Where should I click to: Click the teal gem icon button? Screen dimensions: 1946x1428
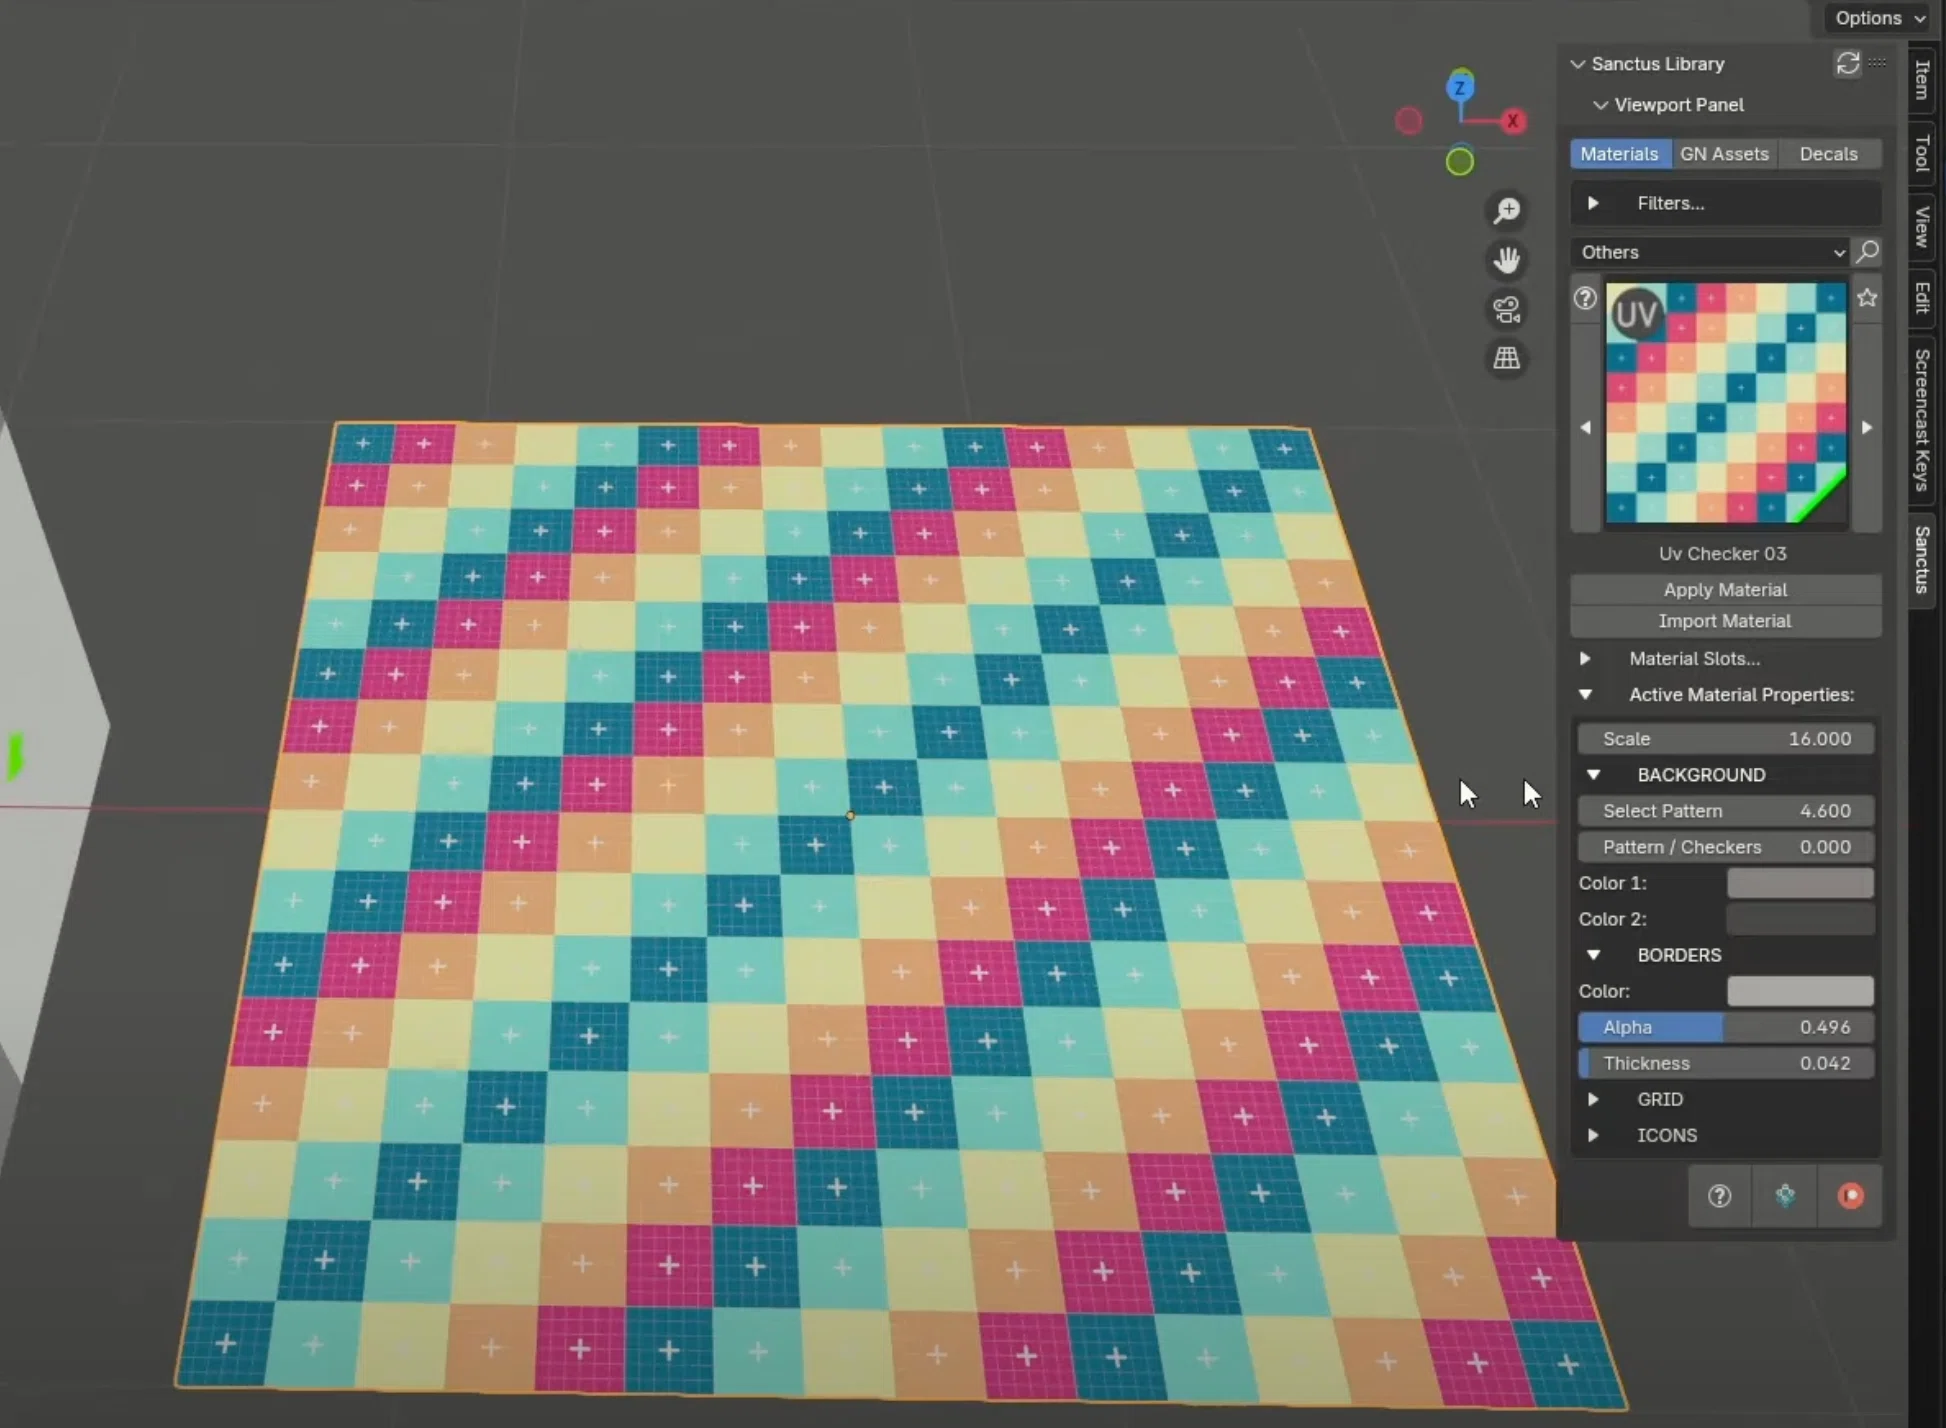click(1785, 1196)
